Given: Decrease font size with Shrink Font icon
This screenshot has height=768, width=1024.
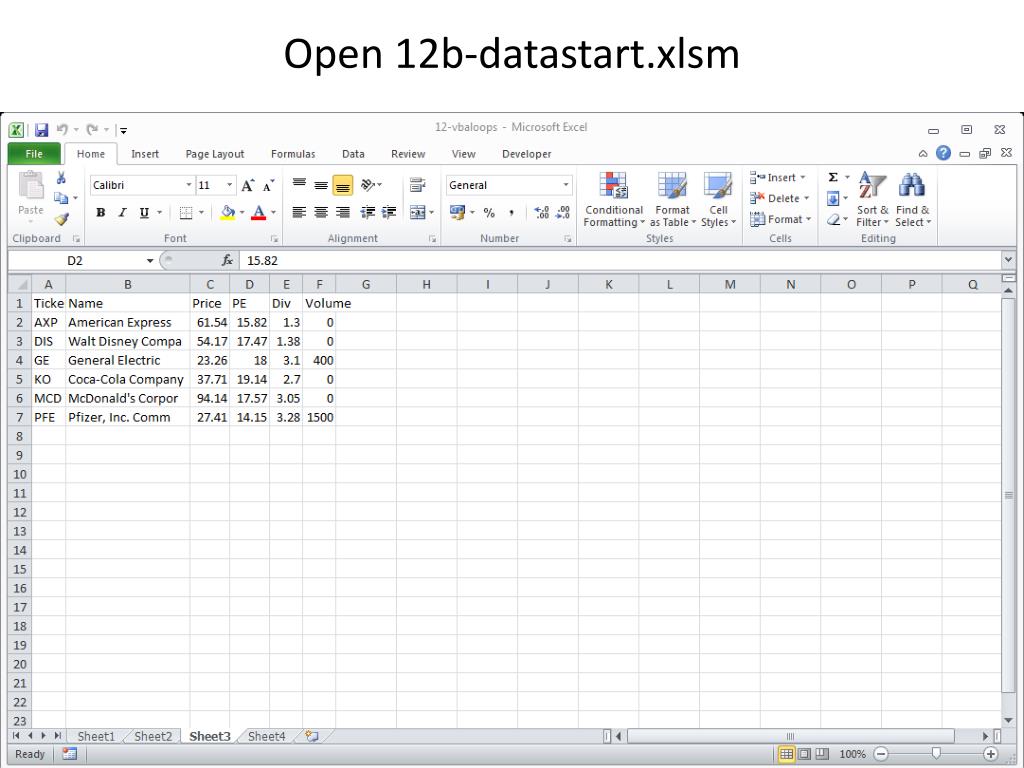Looking at the screenshot, I should pyautogui.click(x=268, y=185).
